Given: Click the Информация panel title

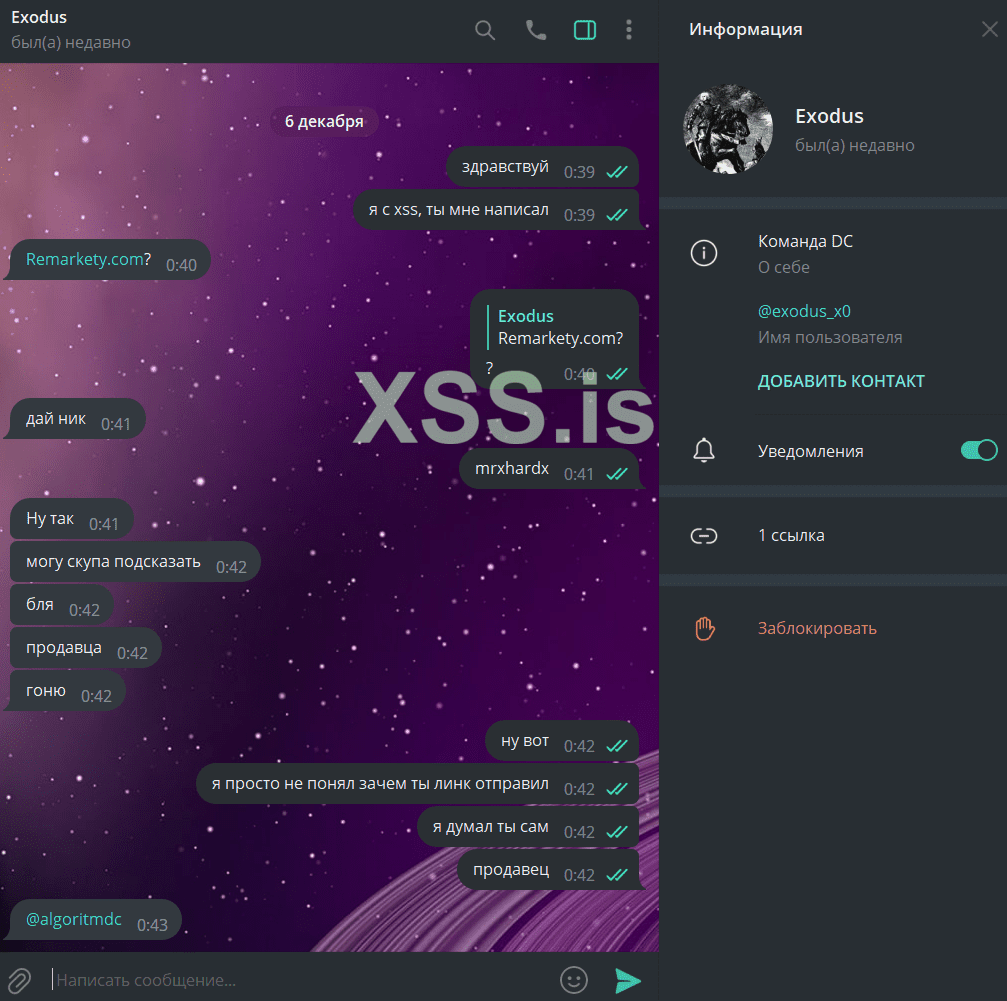Looking at the screenshot, I should [x=746, y=30].
